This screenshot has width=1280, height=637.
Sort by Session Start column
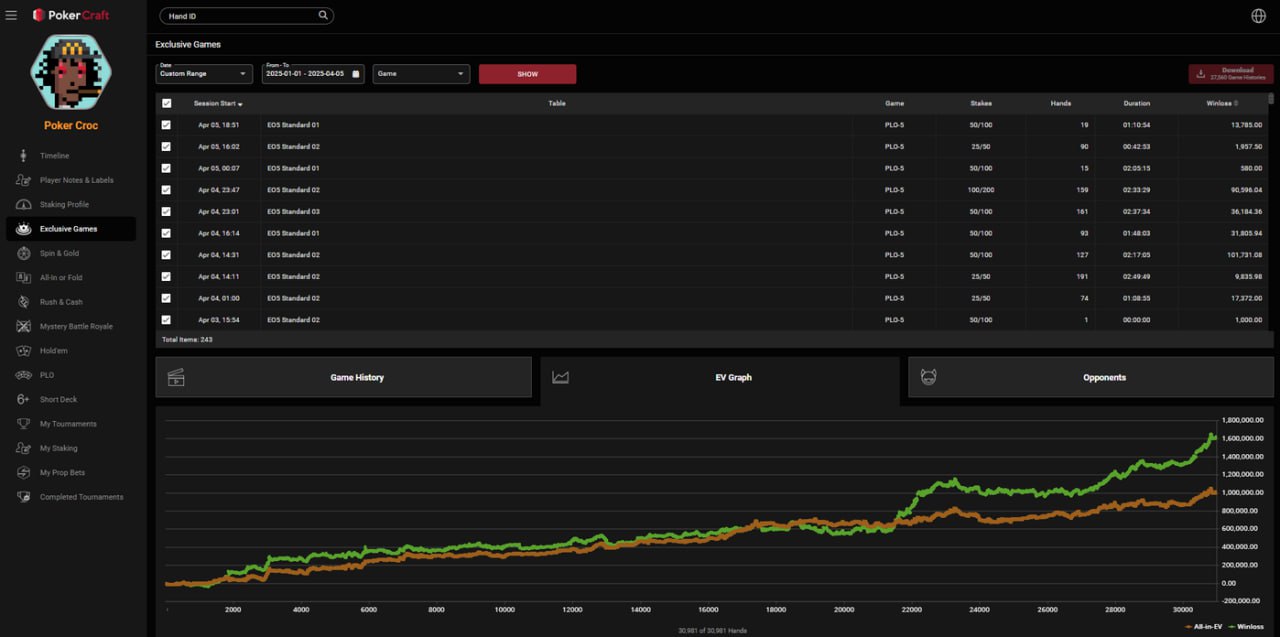[218, 103]
